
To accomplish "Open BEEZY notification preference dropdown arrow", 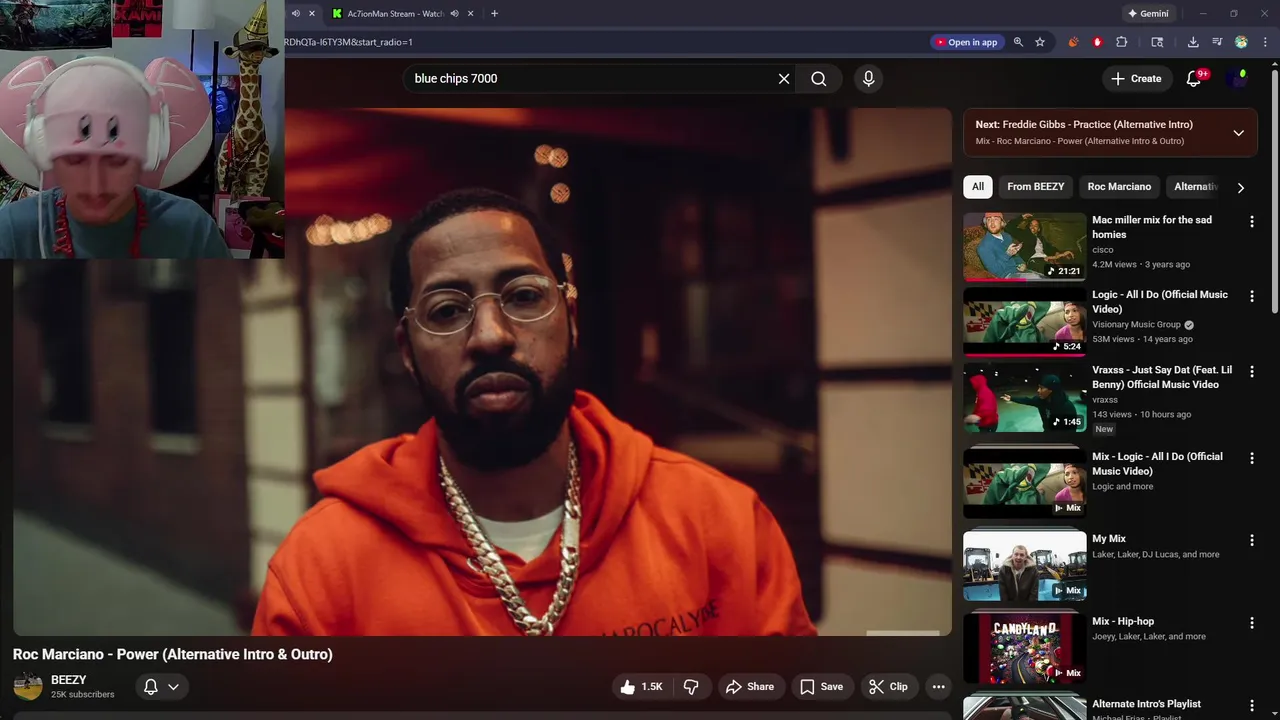I will pyautogui.click(x=173, y=687).
